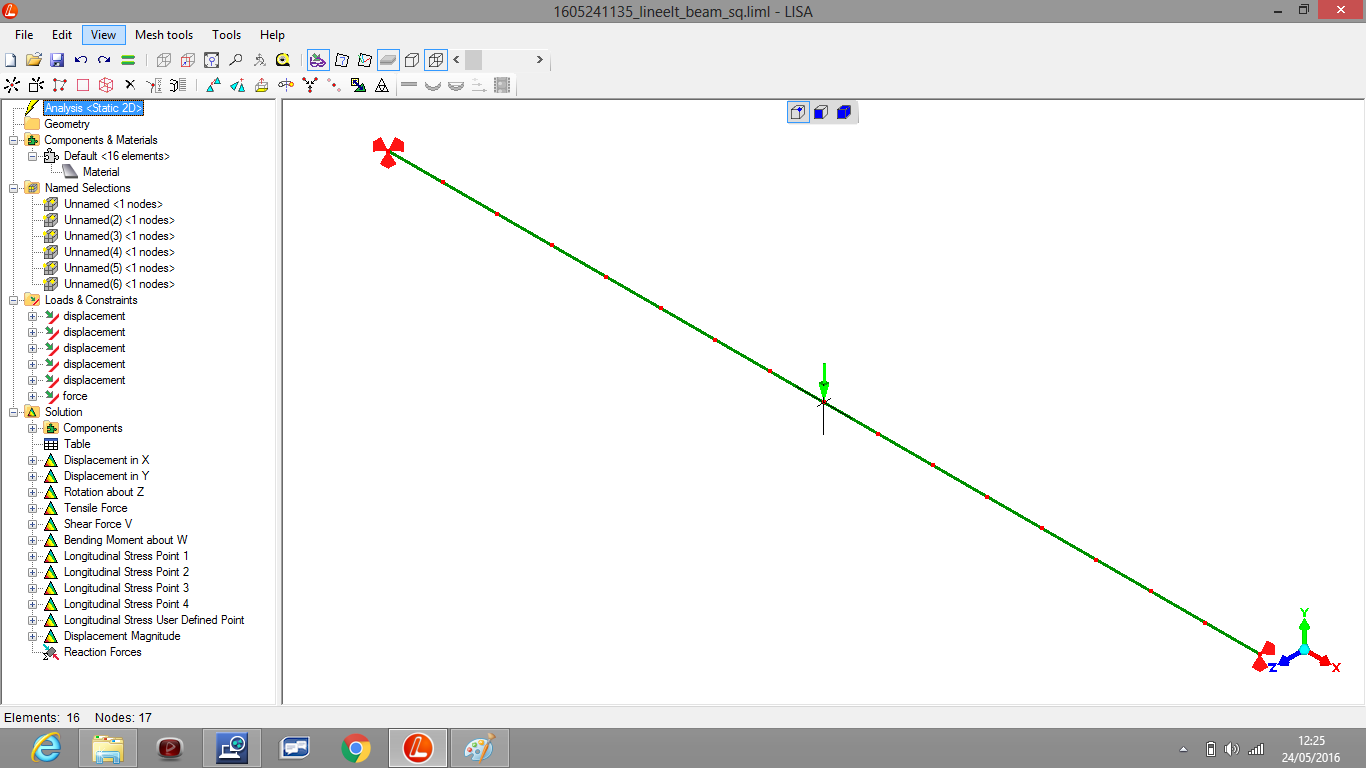The width and height of the screenshot is (1366, 768).
Task: Open the Tools menu
Action: tap(226, 35)
